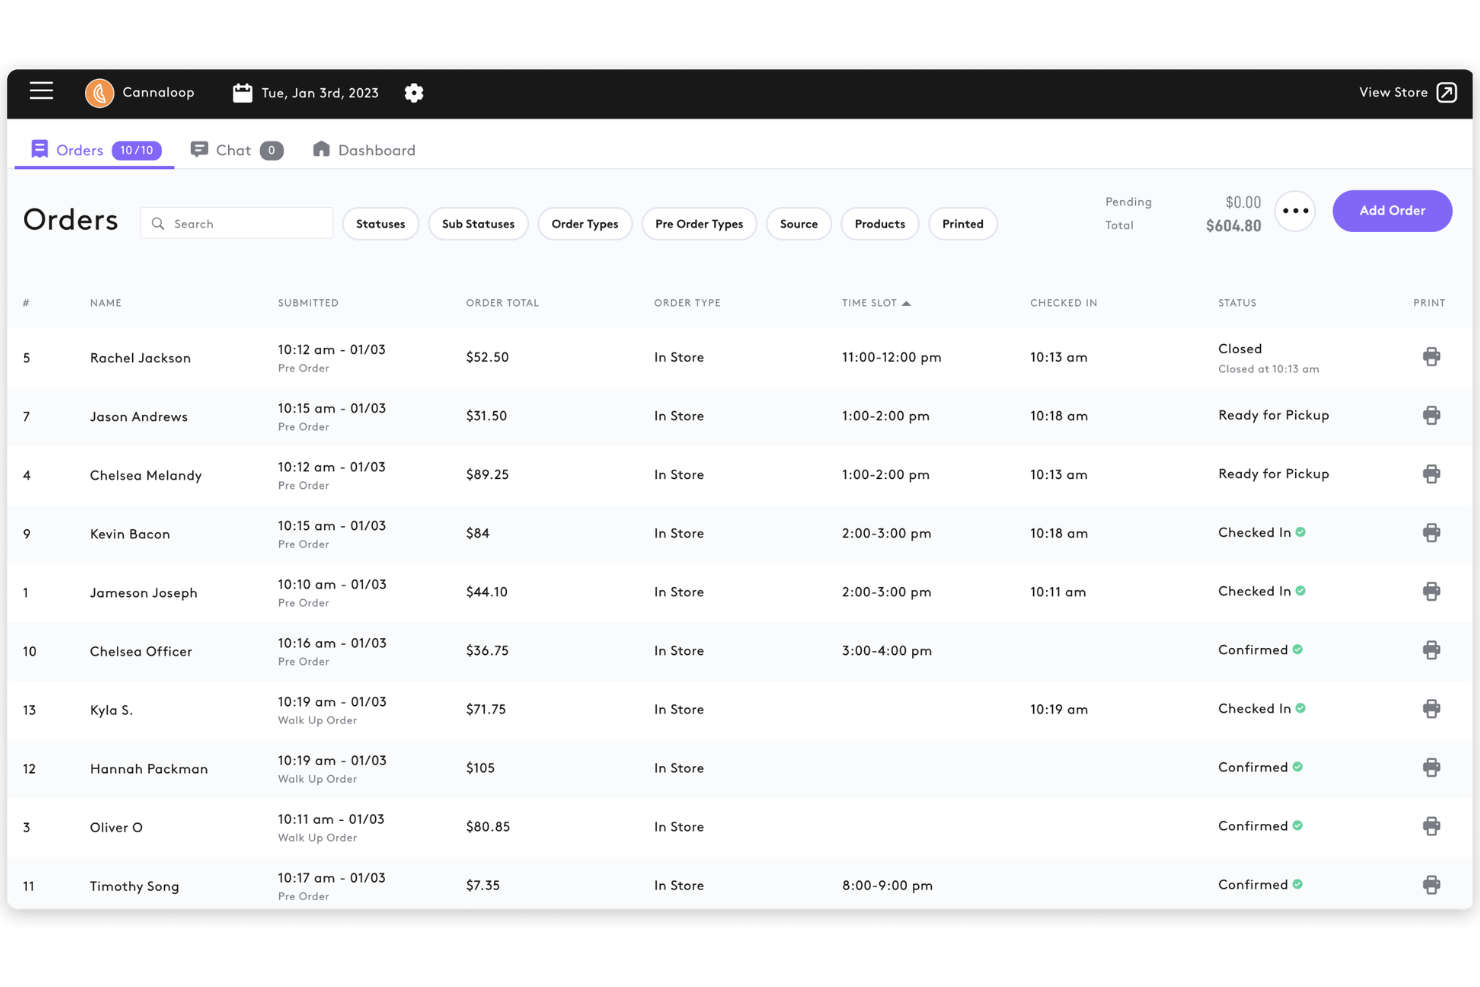Click the View Store external link icon
Image resolution: width=1480 pixels, height=987 pixels.
tap(1446, 93)
